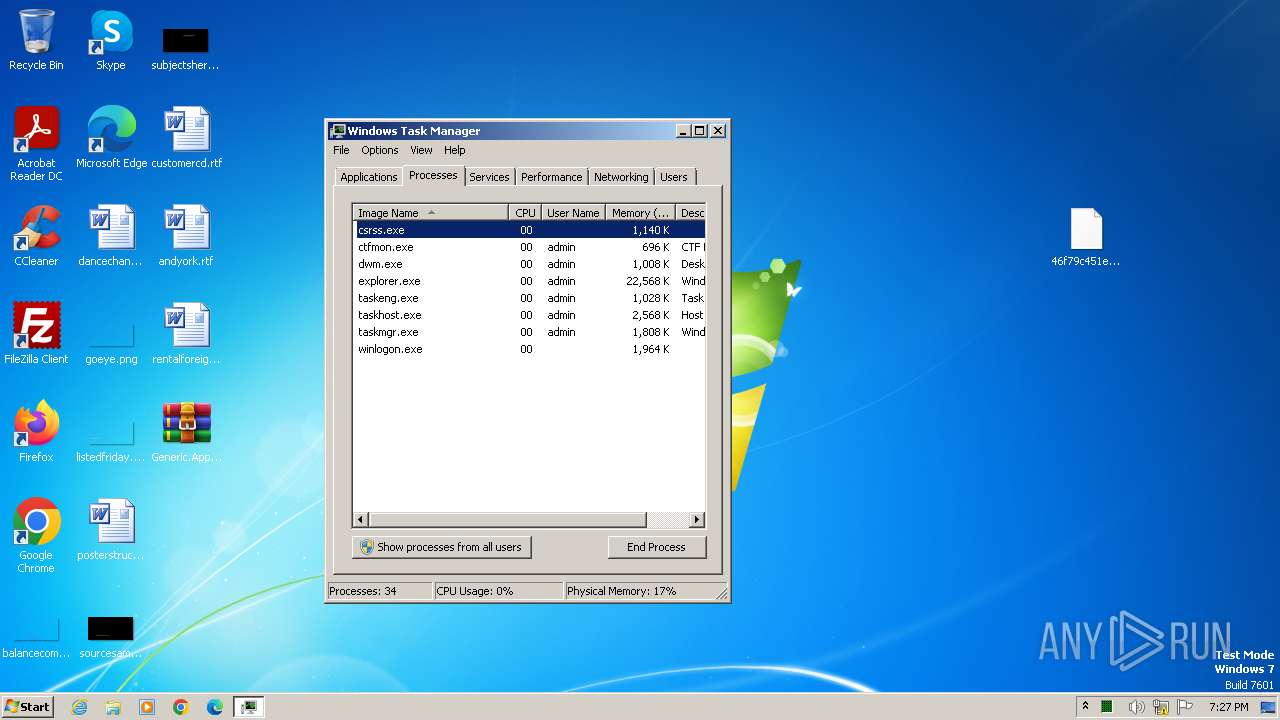Select the dwm.exe process row
Screen dimensions: 1280x720
click(x=529, y=264)
